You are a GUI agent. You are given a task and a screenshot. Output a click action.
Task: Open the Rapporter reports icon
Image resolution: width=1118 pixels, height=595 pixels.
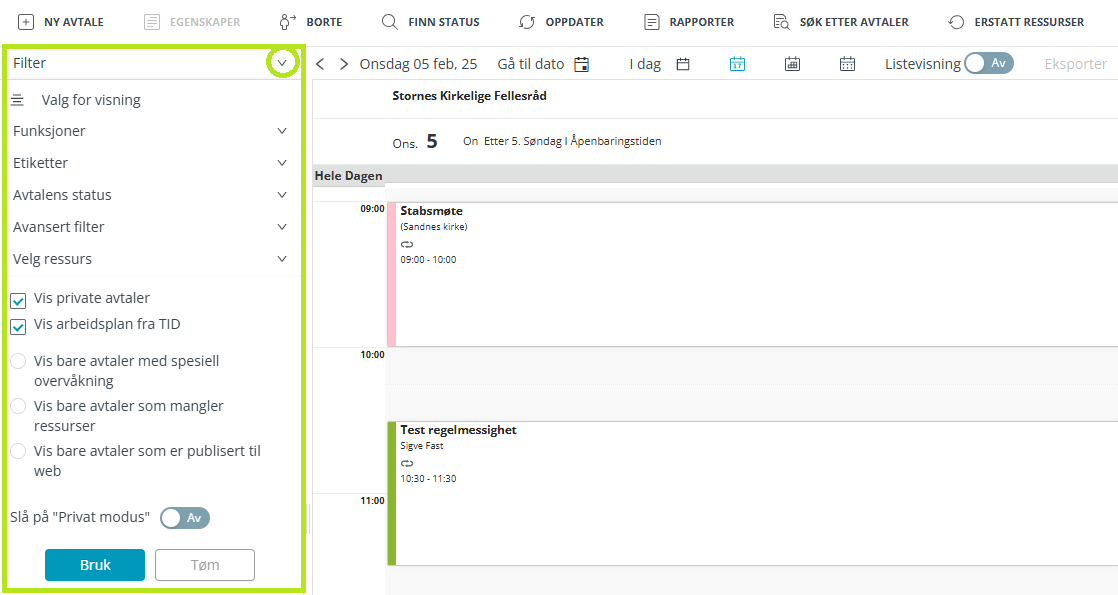[x=652, y=22]
